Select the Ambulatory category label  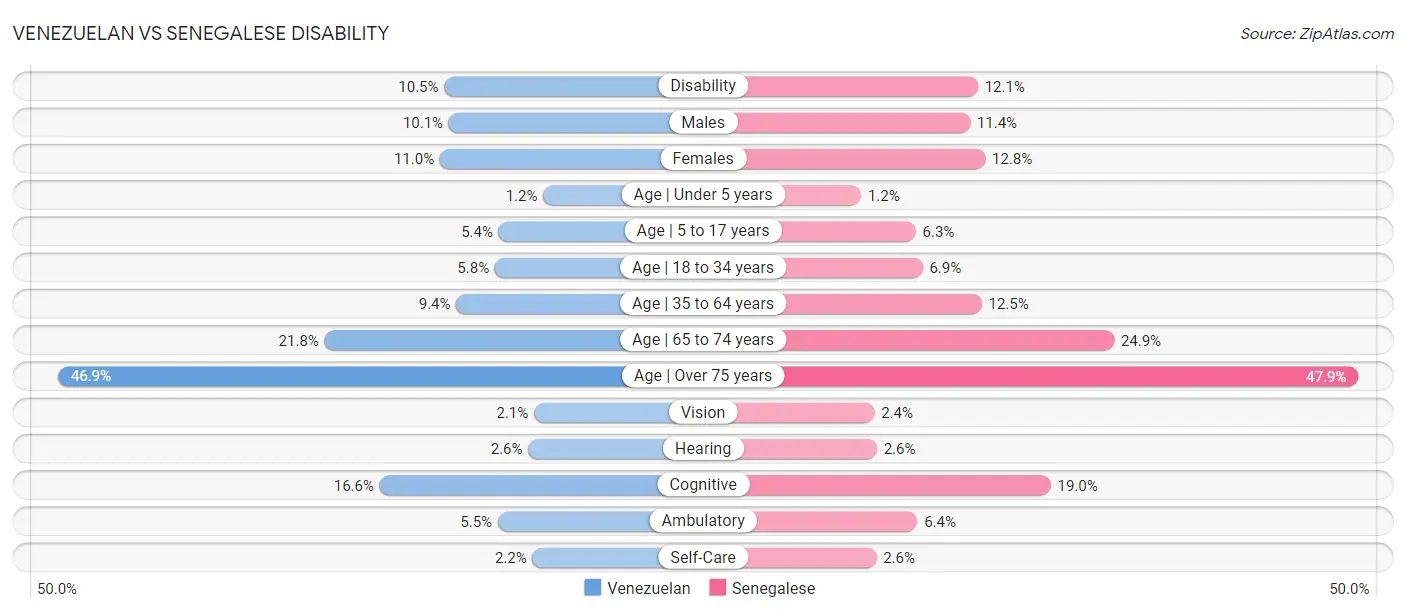pyautogui.click(x=703, y=521)
